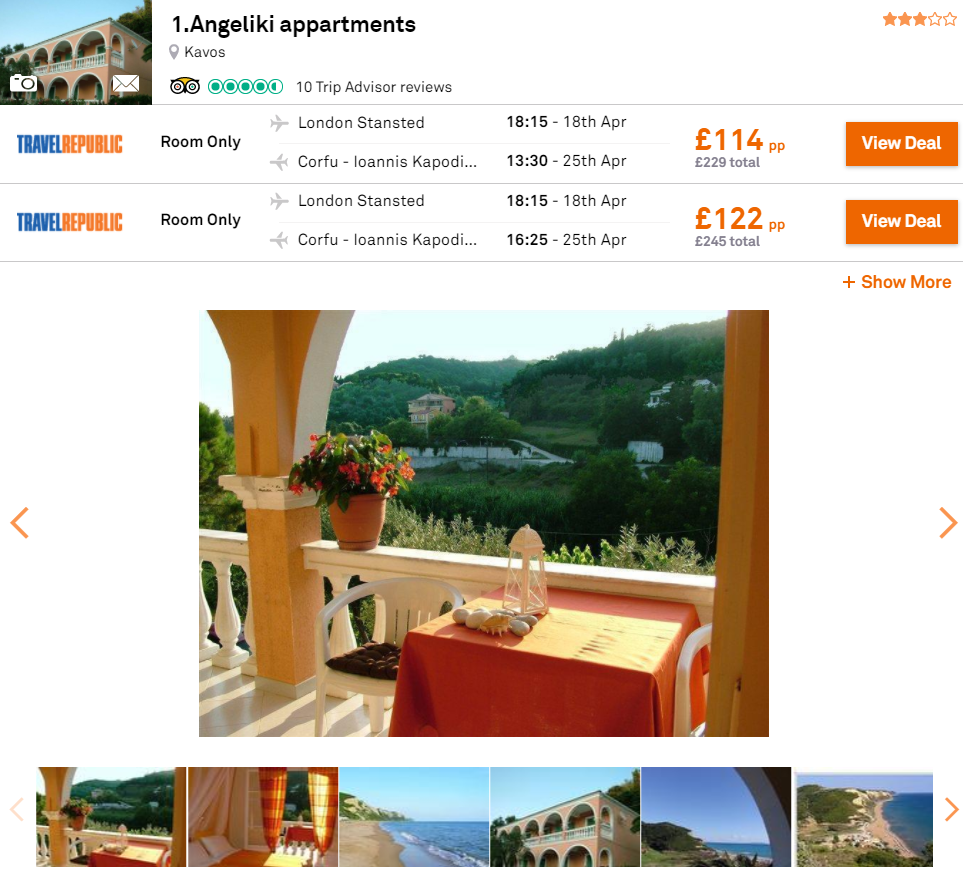Open the Angeliki appartments title link
This screenshot has width=963, height=869.
(x=294, y=25)
